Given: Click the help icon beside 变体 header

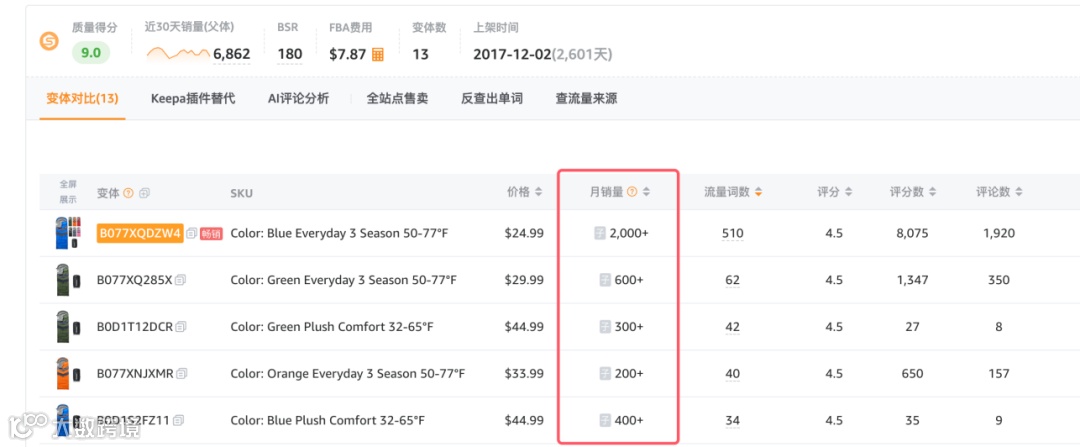Looking at the screenshot, I should pyautogui.click(x=128, y=194).
